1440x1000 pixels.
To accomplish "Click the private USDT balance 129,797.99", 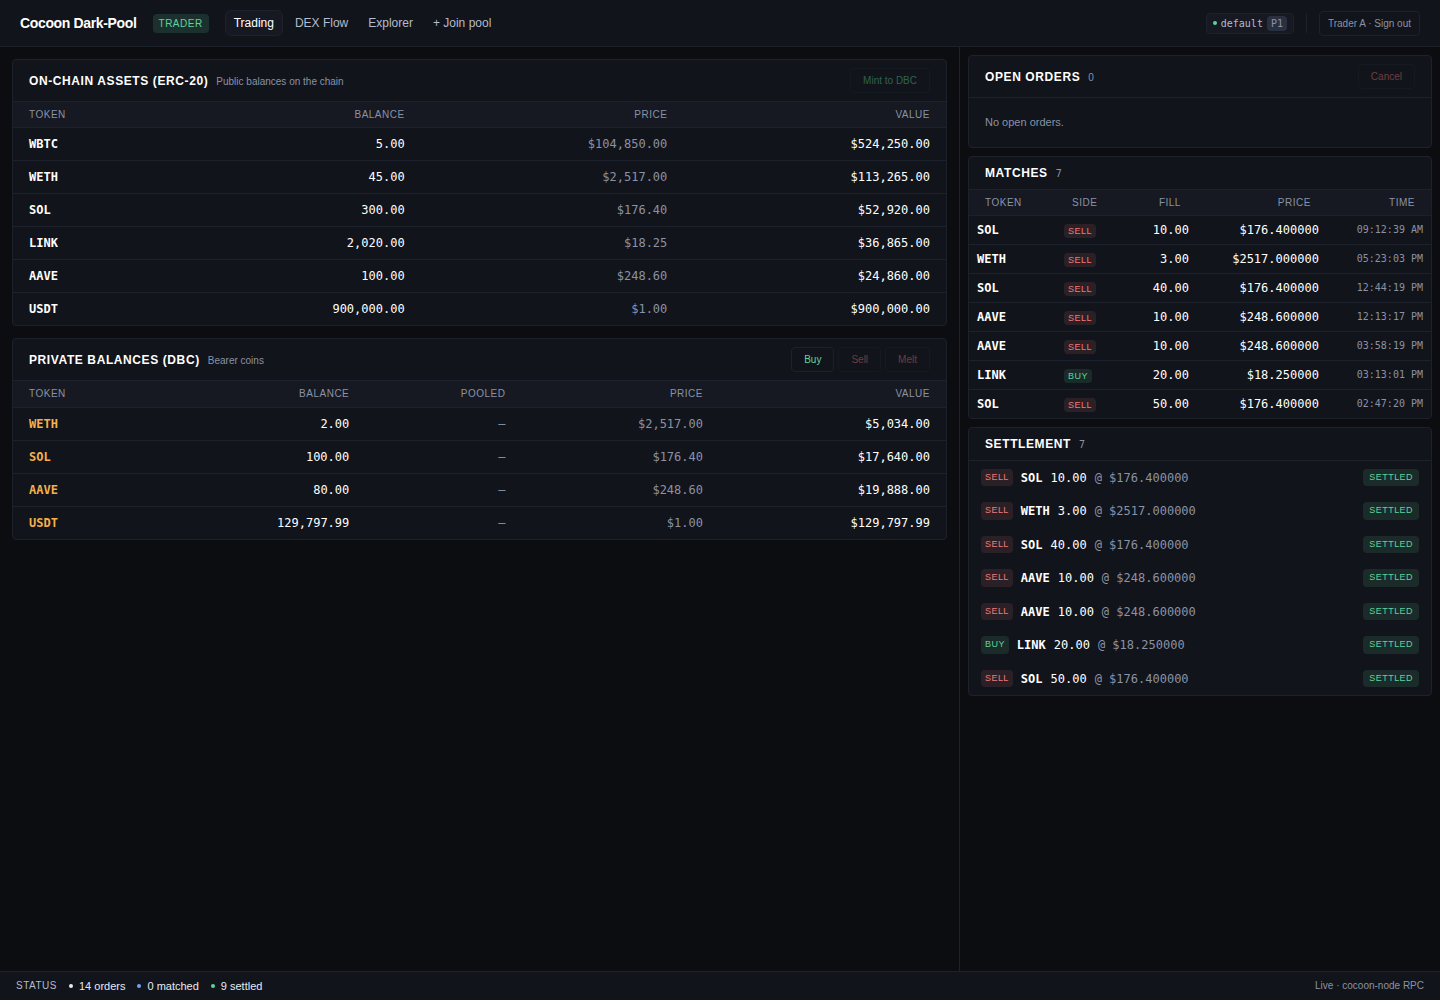I will (x=313, y=523).
